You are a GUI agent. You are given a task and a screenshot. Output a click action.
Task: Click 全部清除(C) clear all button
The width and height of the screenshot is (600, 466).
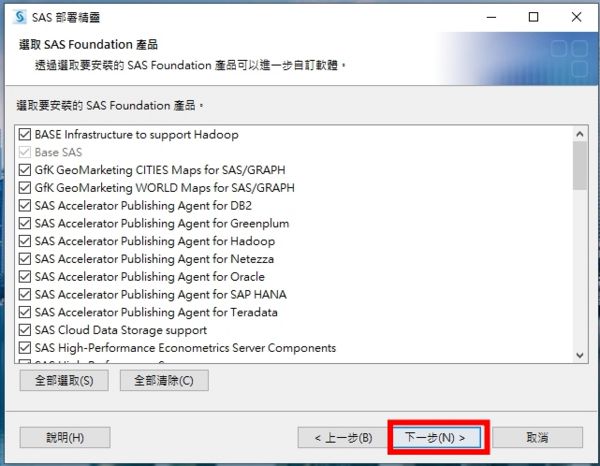pyautogui.click(x=164, y=380)
